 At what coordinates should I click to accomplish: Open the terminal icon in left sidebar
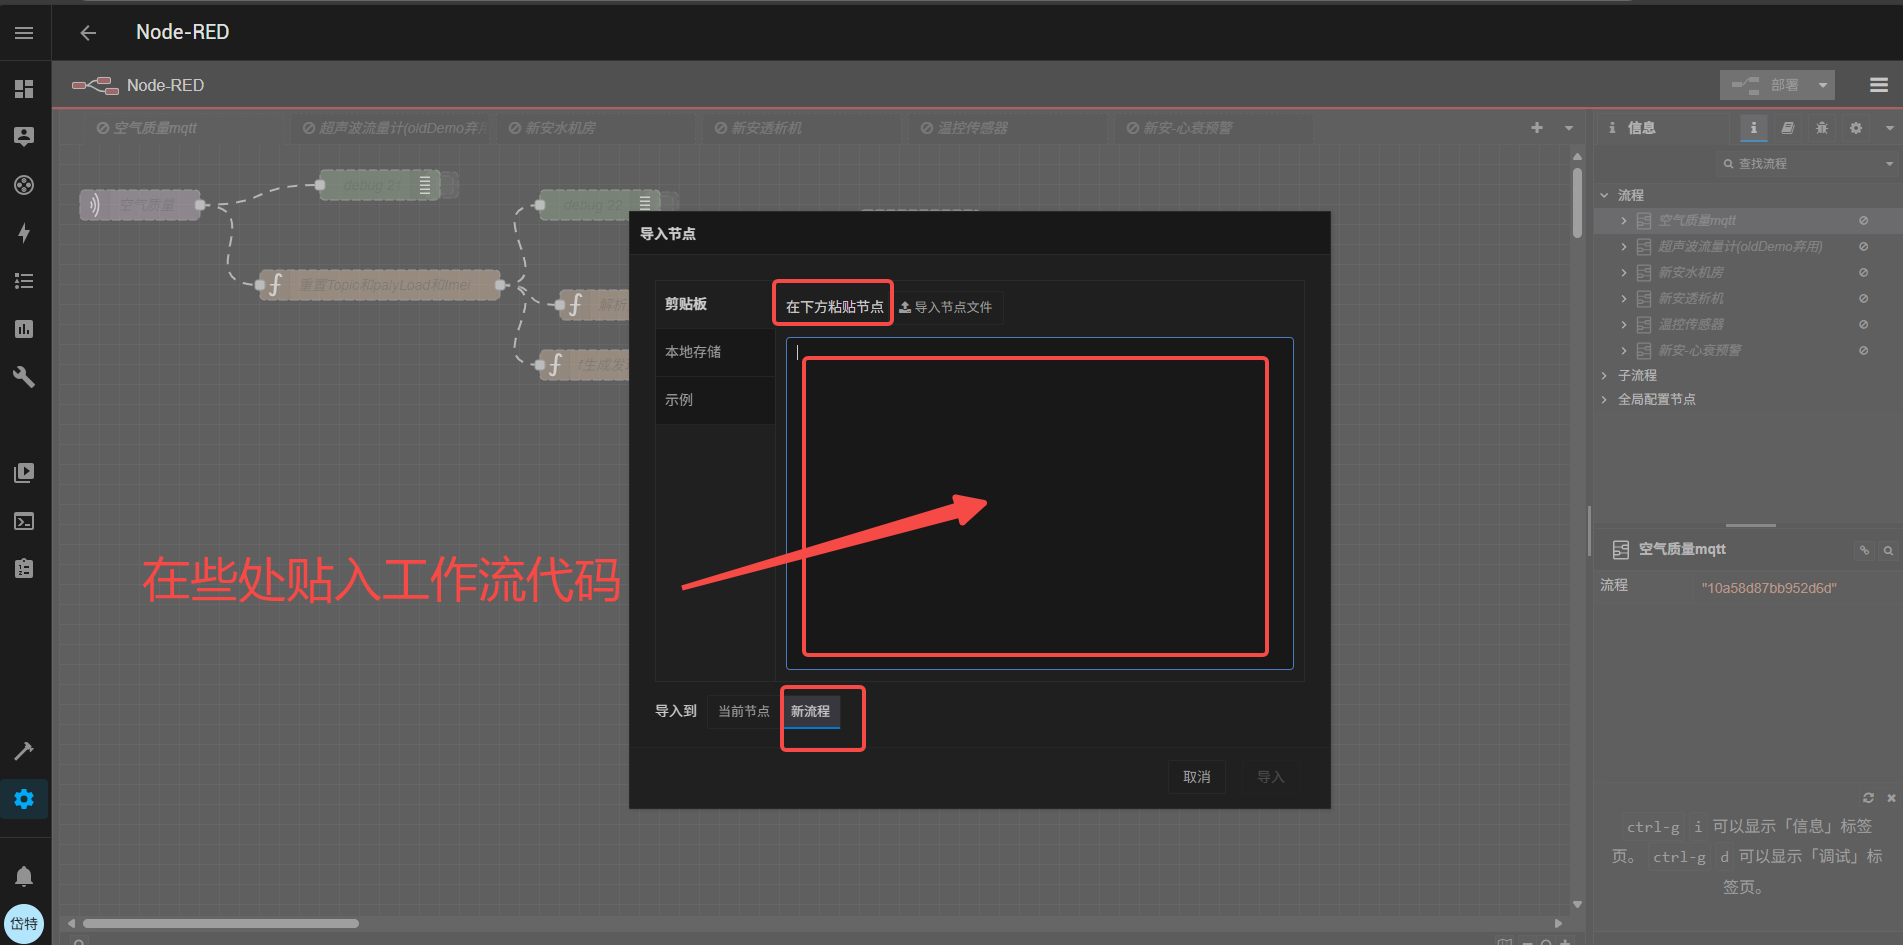24,521
